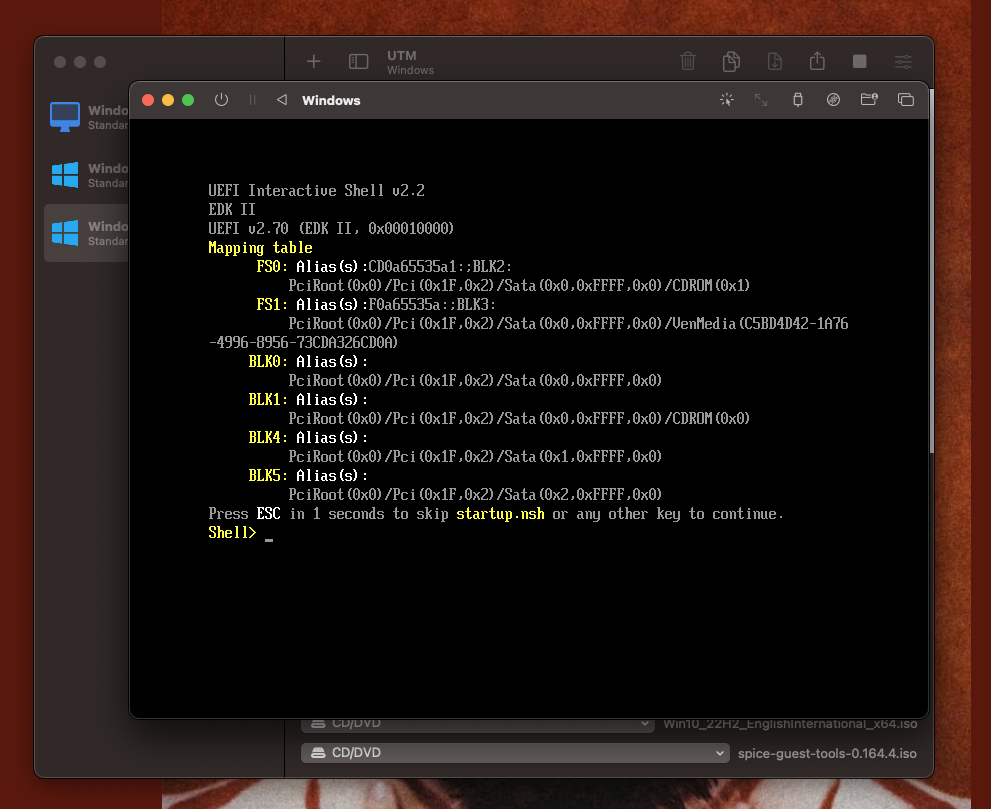Click the BLK1: mapping entry
The height and width of the screenshot is (809, 991).
[268, 399]
